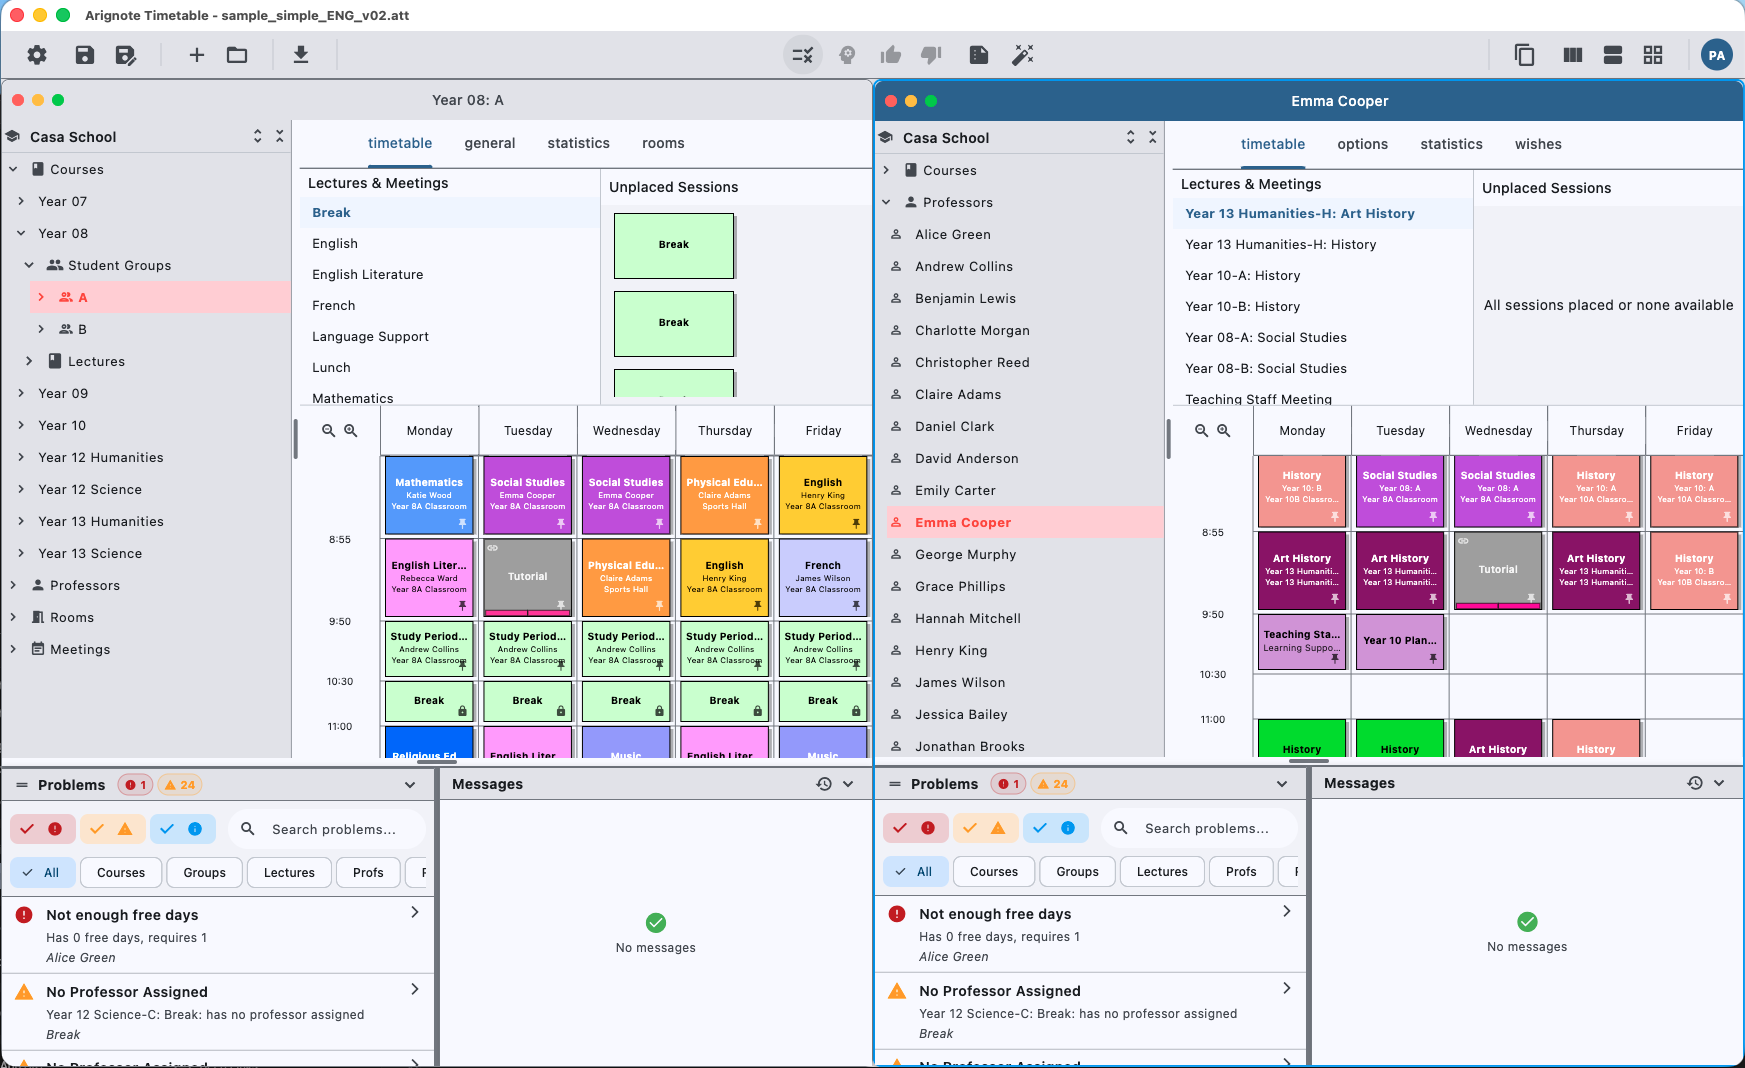
Task: Select Monday Teaching Staff lilac block, Emma Cooper
Action: 1301,642
